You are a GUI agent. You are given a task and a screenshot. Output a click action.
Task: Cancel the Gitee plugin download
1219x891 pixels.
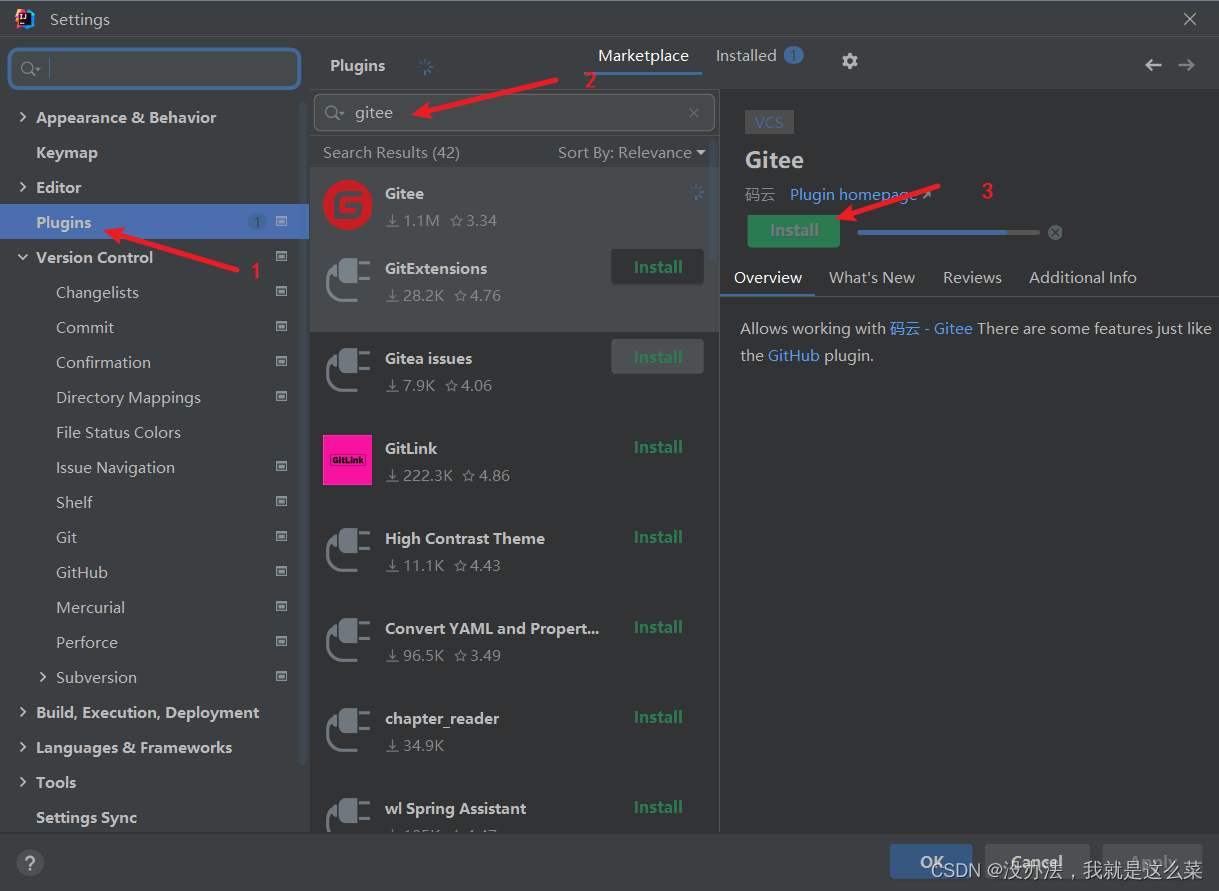(1055, 232)
